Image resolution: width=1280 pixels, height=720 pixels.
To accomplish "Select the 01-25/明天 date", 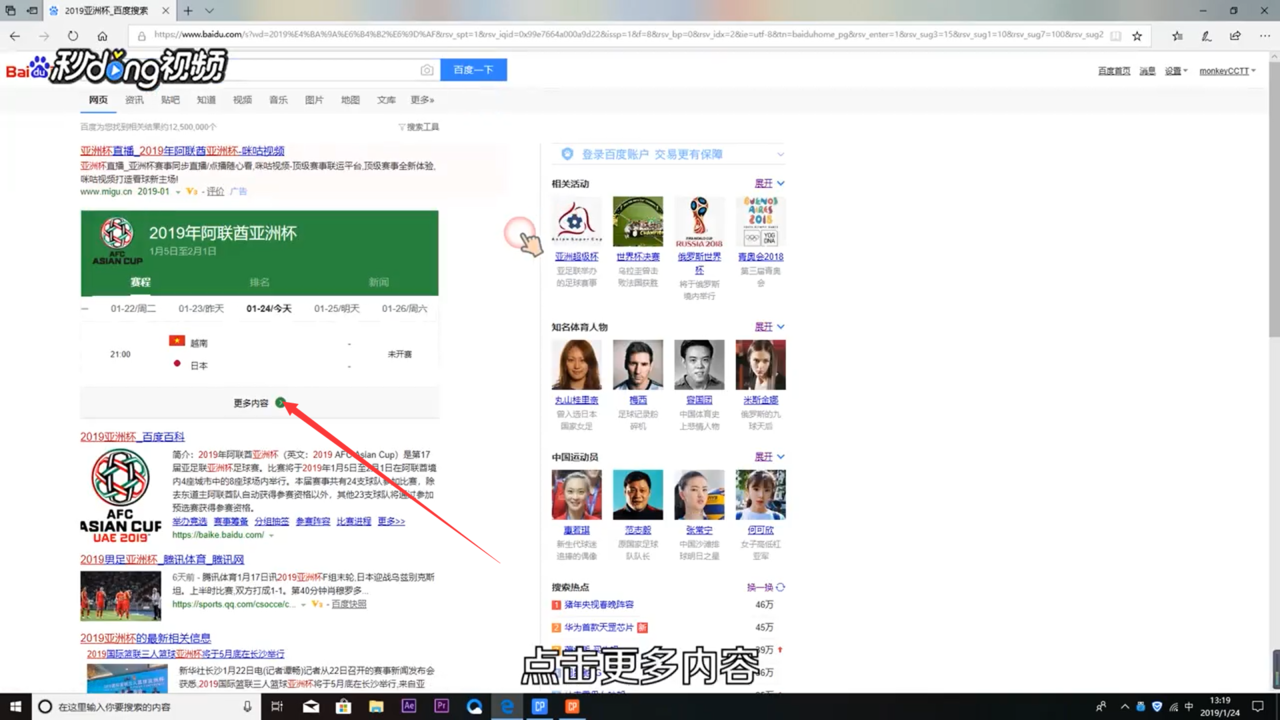I will [337, 309].
